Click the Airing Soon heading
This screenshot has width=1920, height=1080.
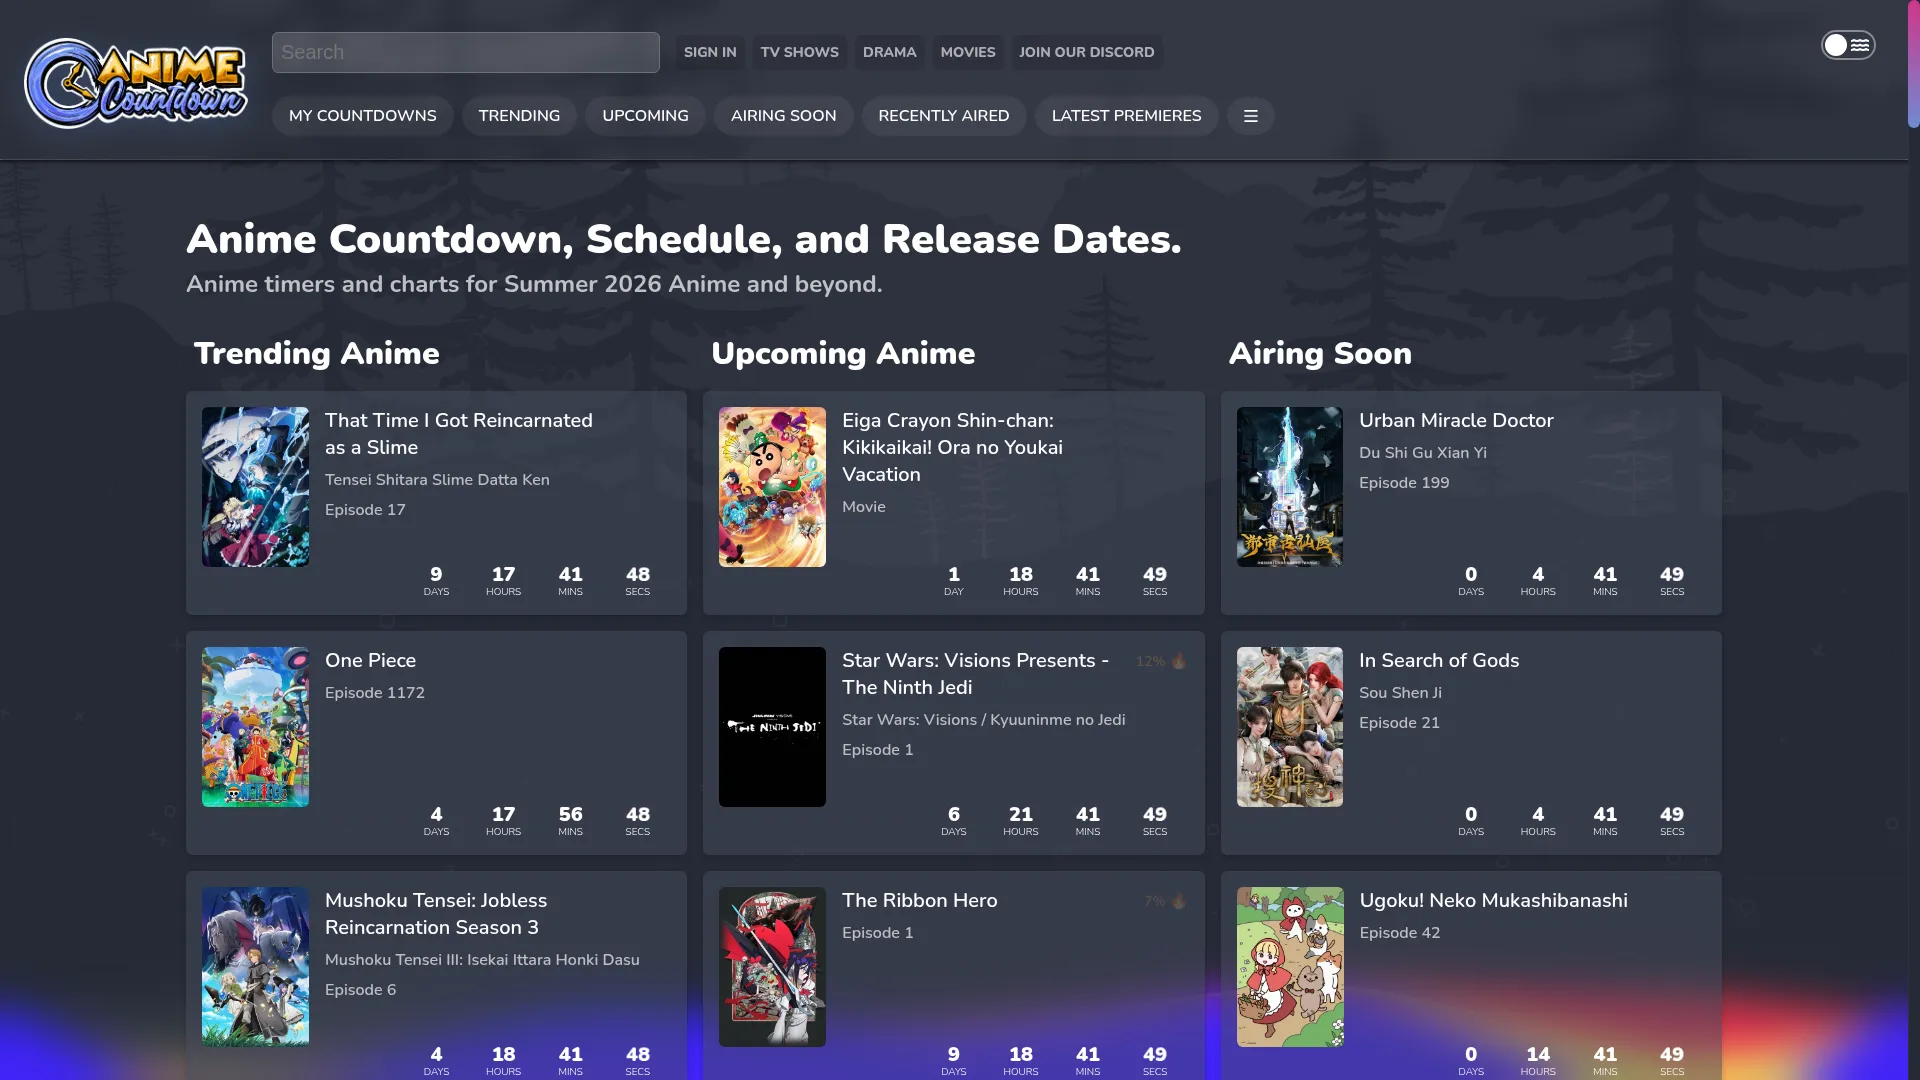(x=1320, y=353)
